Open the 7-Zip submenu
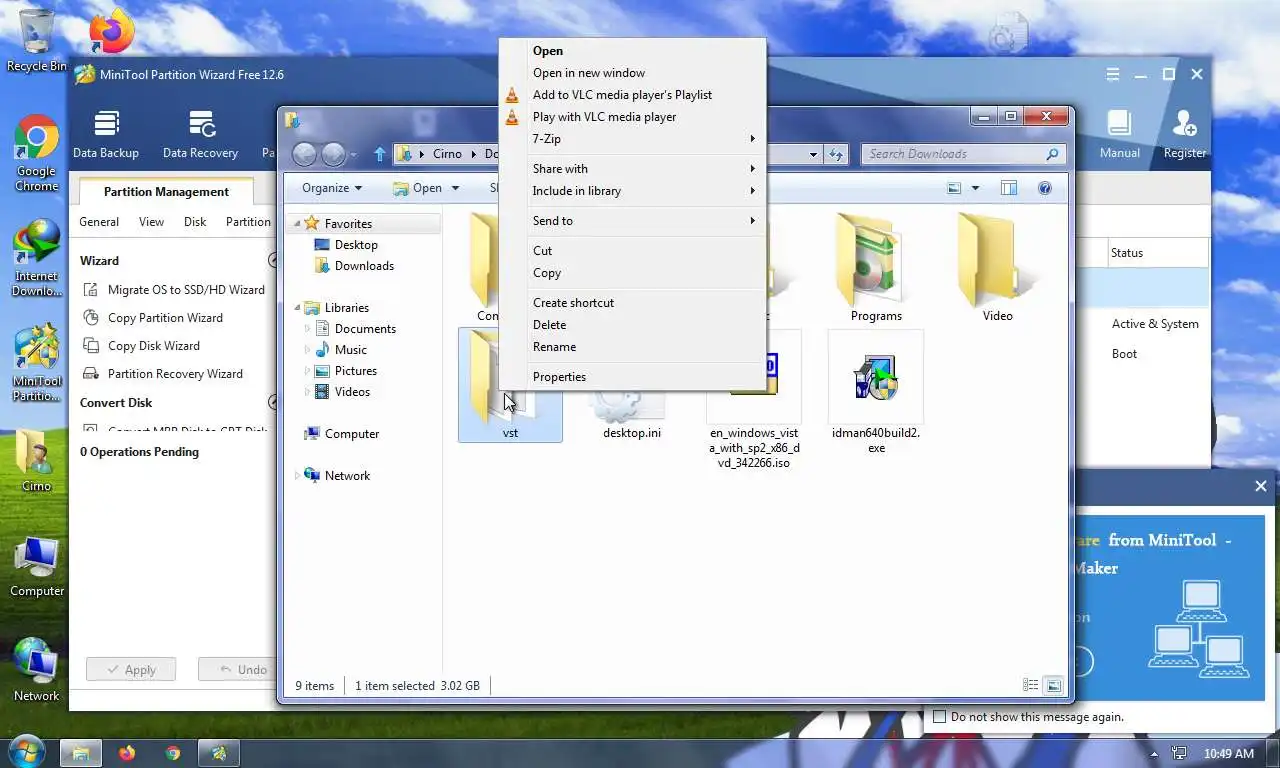 pyautogui.click(x=632, y=139)
